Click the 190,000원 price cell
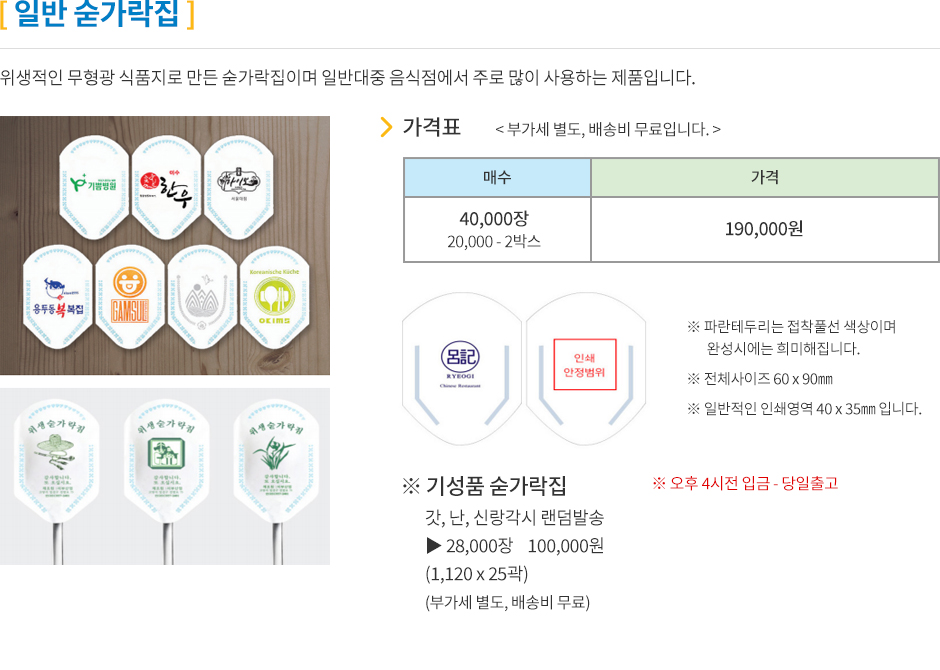The image size is (940, 670). tap(764, 230)
